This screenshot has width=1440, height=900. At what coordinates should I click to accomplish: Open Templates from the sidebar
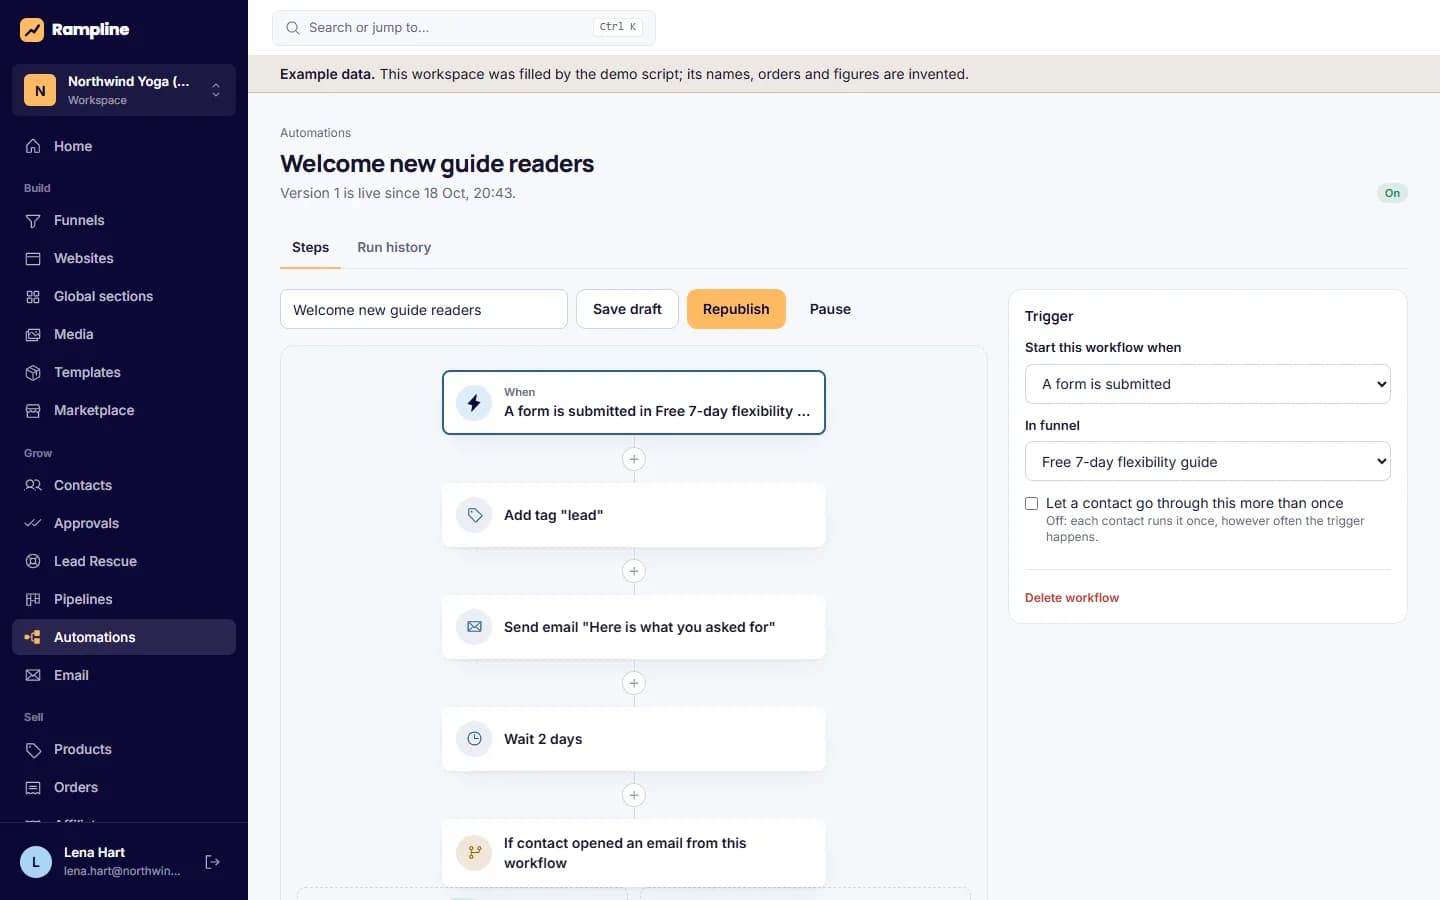124,372
